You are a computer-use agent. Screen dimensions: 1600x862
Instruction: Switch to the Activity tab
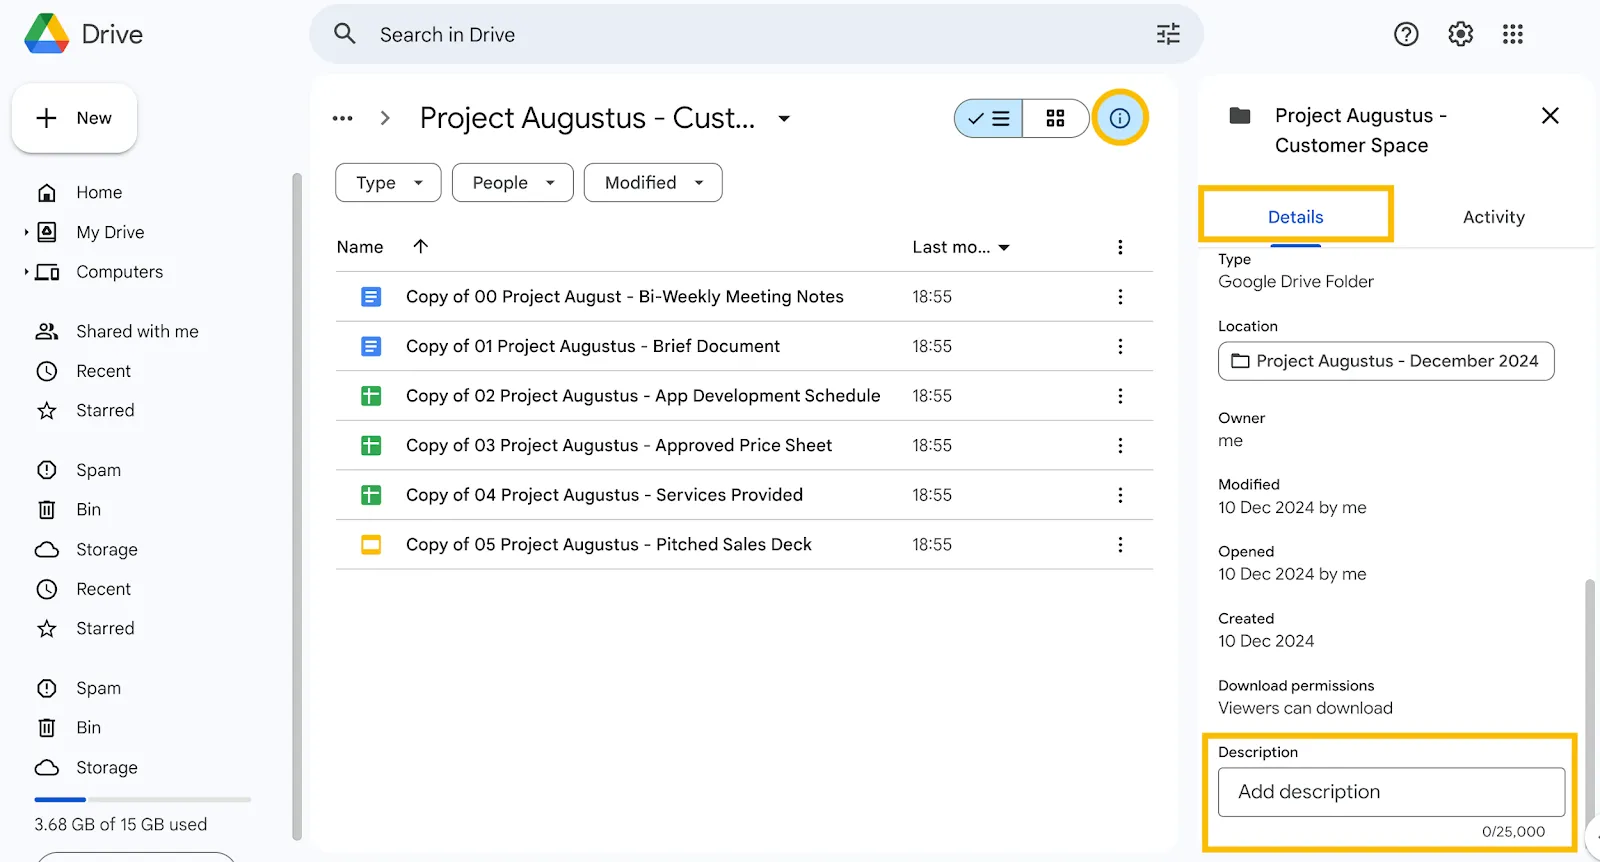pyautogui.click(x=1494, y=217)
